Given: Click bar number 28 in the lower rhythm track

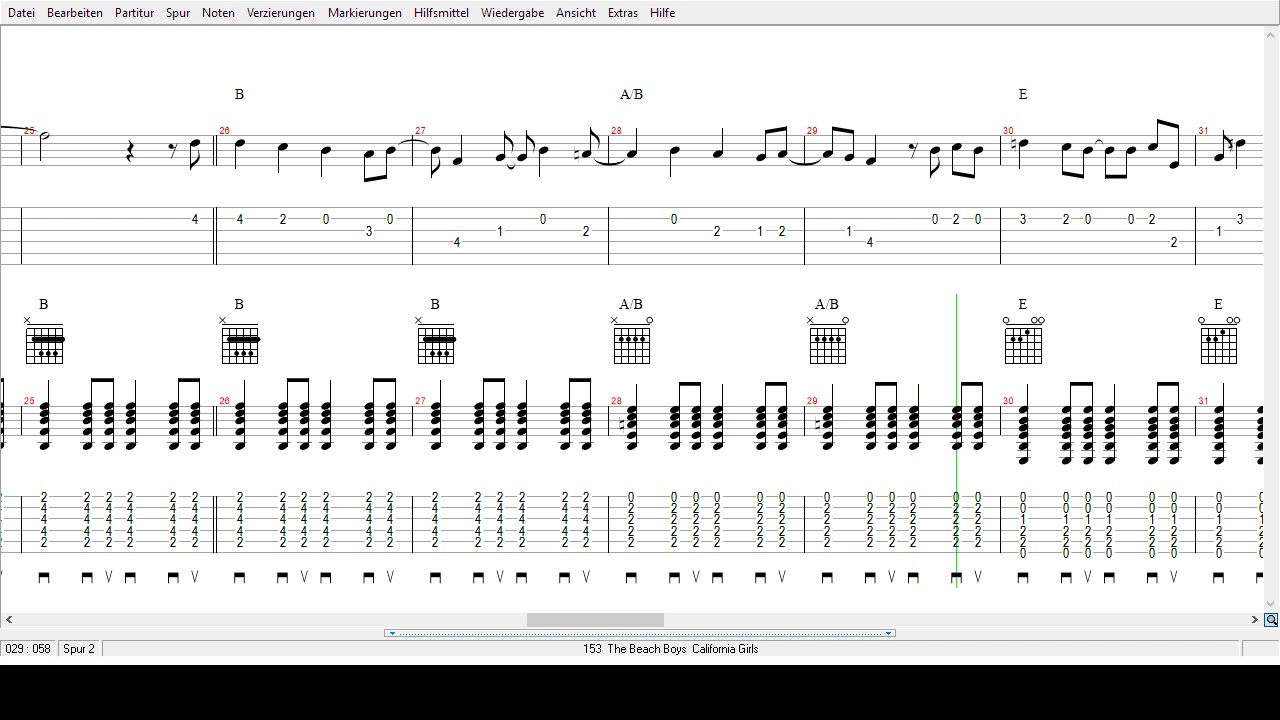Looking at the screenshot, I should point(616,401).
